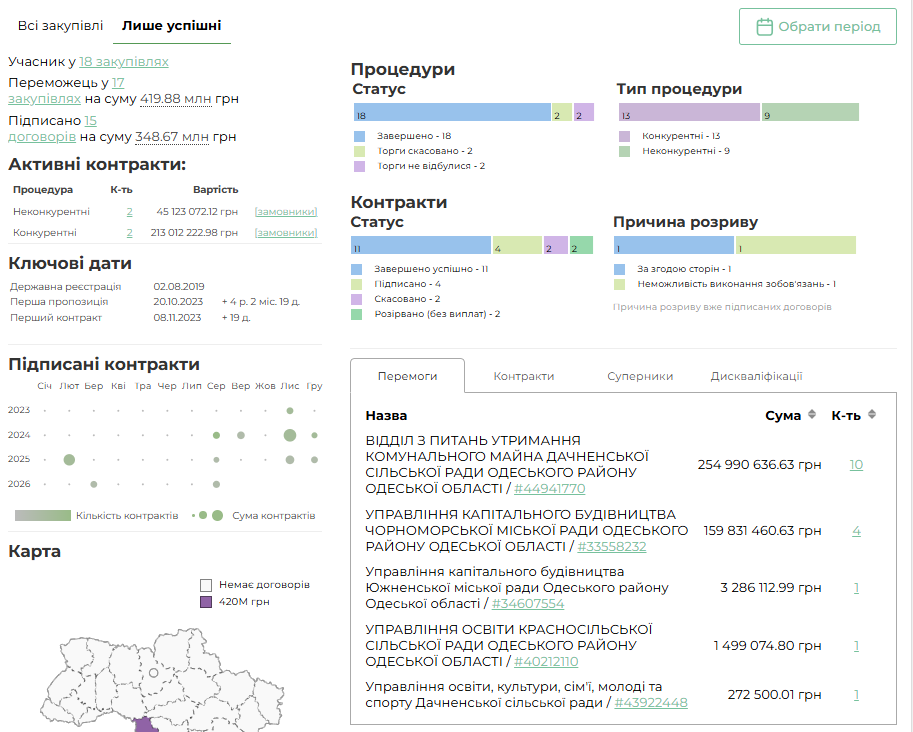Viewport: 913px width, 732px height.
Task: Switch to the Всі закупівлі tab
Action: [60, 26]
